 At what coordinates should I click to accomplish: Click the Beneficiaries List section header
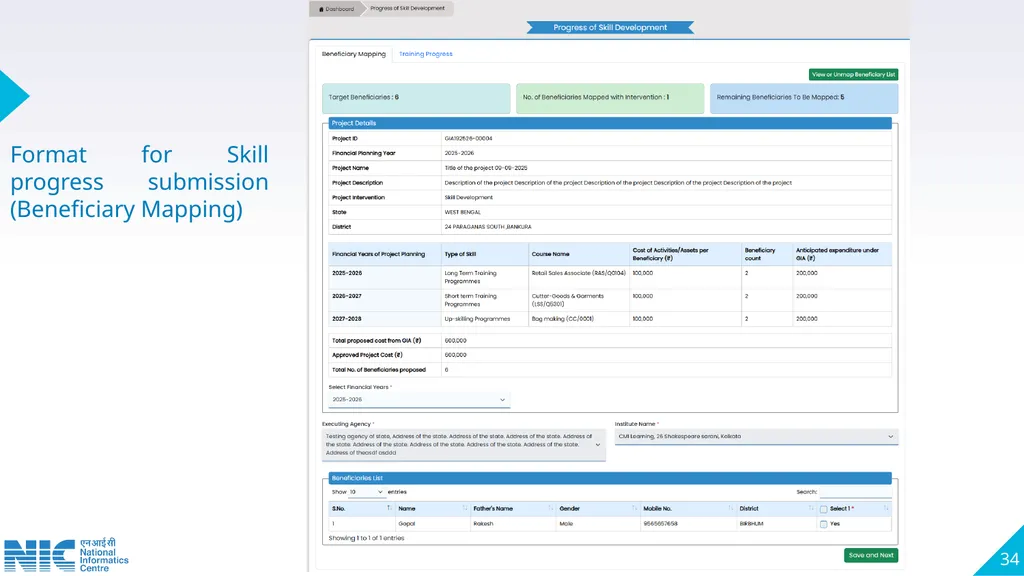coord(610,478)
